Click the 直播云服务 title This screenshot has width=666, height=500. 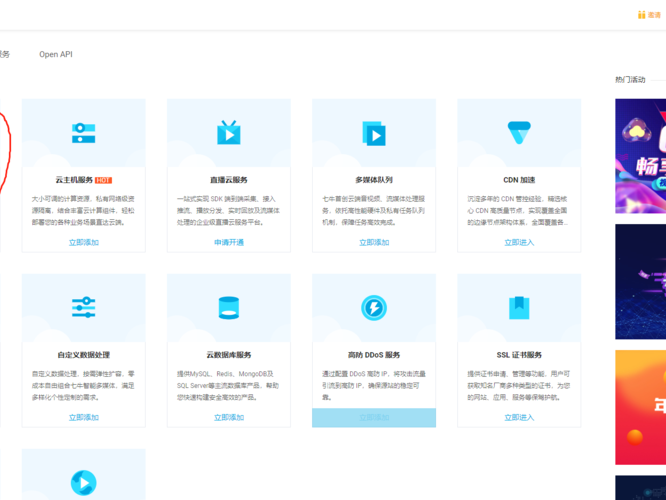tap(229, 180)
